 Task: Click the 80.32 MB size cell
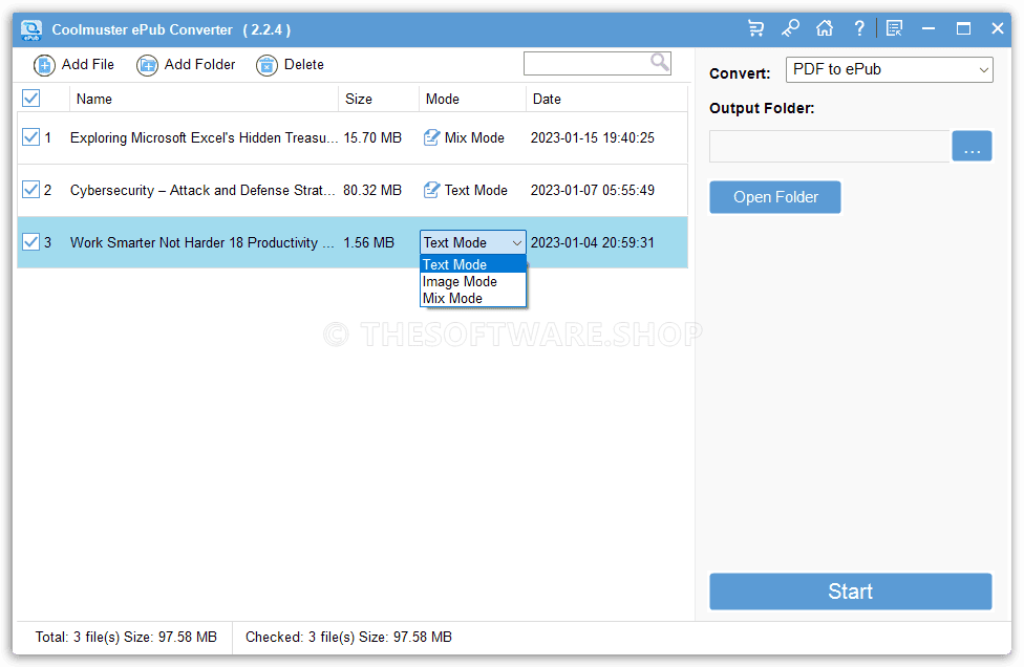372,190
